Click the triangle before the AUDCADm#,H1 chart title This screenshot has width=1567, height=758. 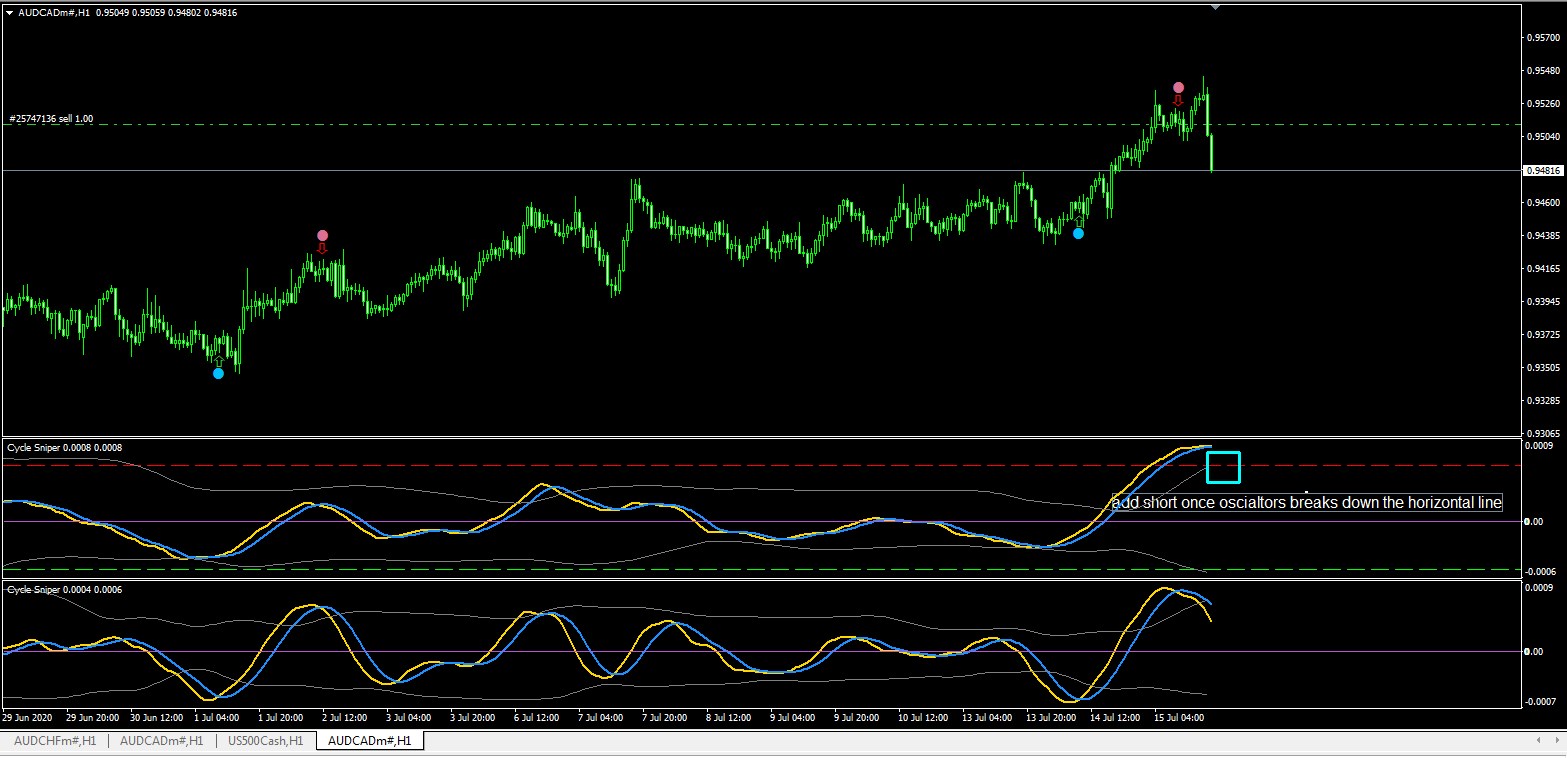(10, 12)
